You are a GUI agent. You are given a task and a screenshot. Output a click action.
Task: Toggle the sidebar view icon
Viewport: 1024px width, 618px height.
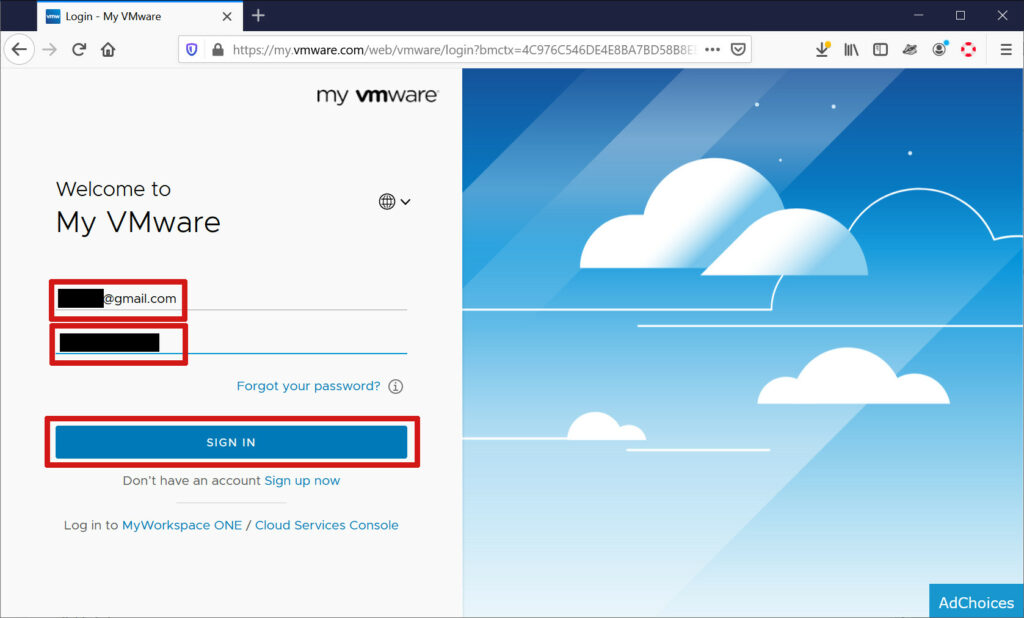pos(880,50)
